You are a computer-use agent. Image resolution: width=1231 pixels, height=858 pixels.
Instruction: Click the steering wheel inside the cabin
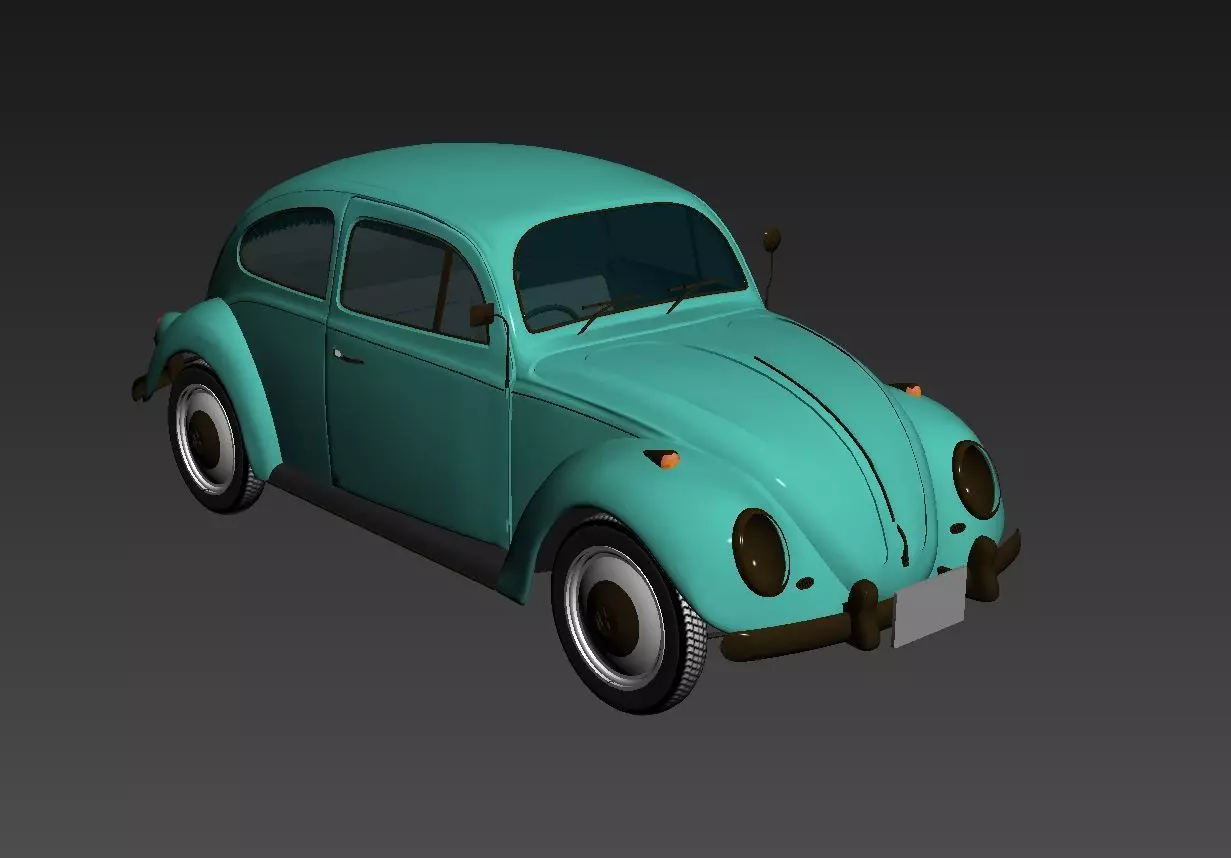pyautogui.click(x=551, y=317)
